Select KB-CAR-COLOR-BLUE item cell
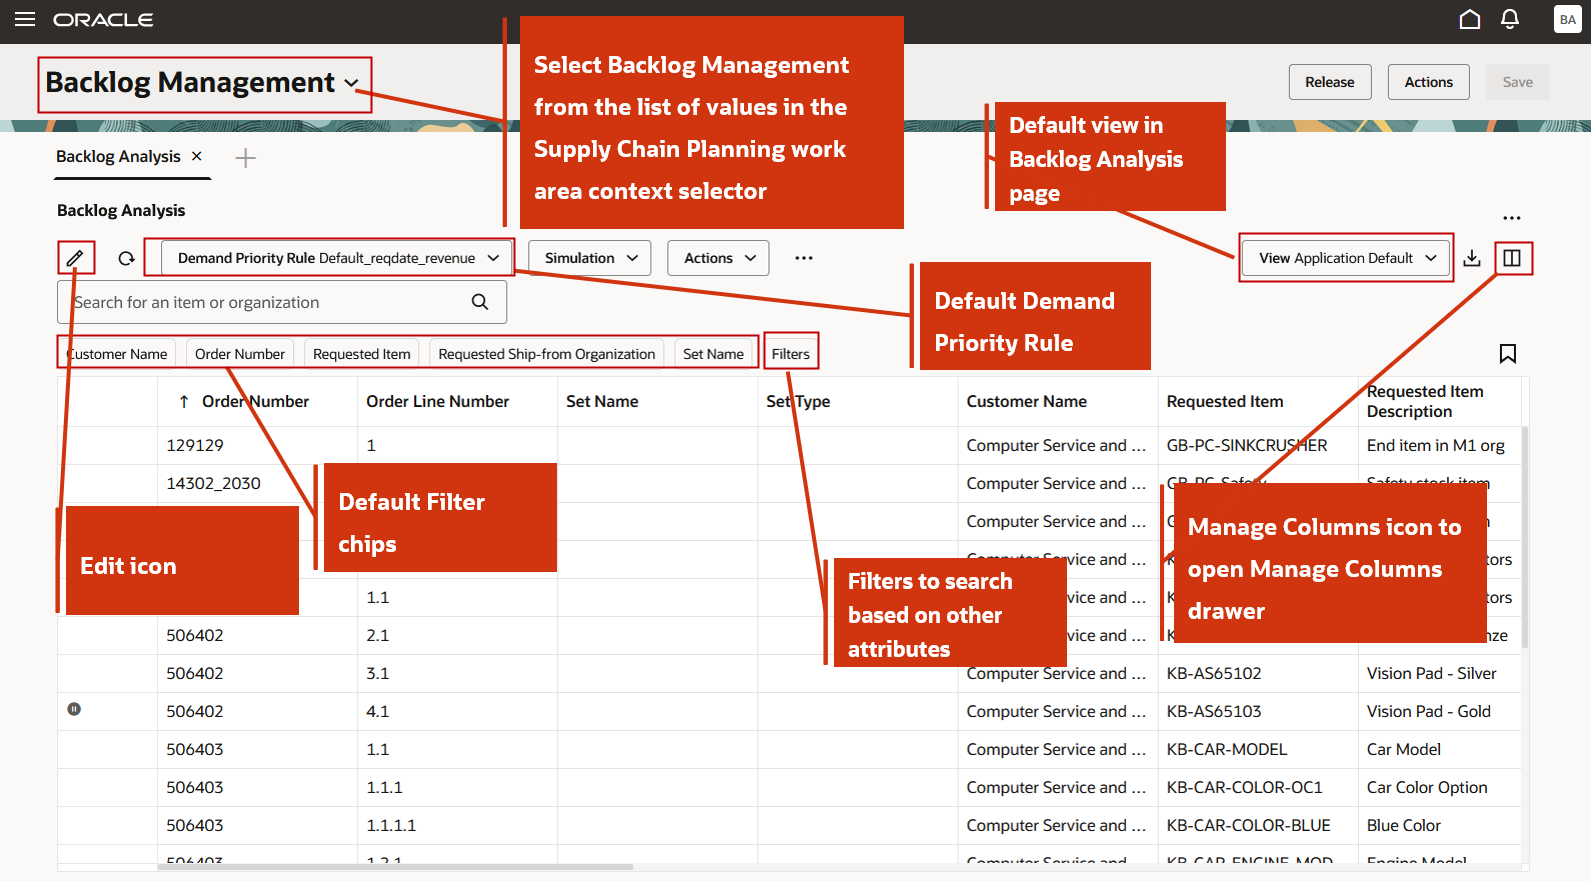This screenshot has height=881, width=1591. point(1258,825)
